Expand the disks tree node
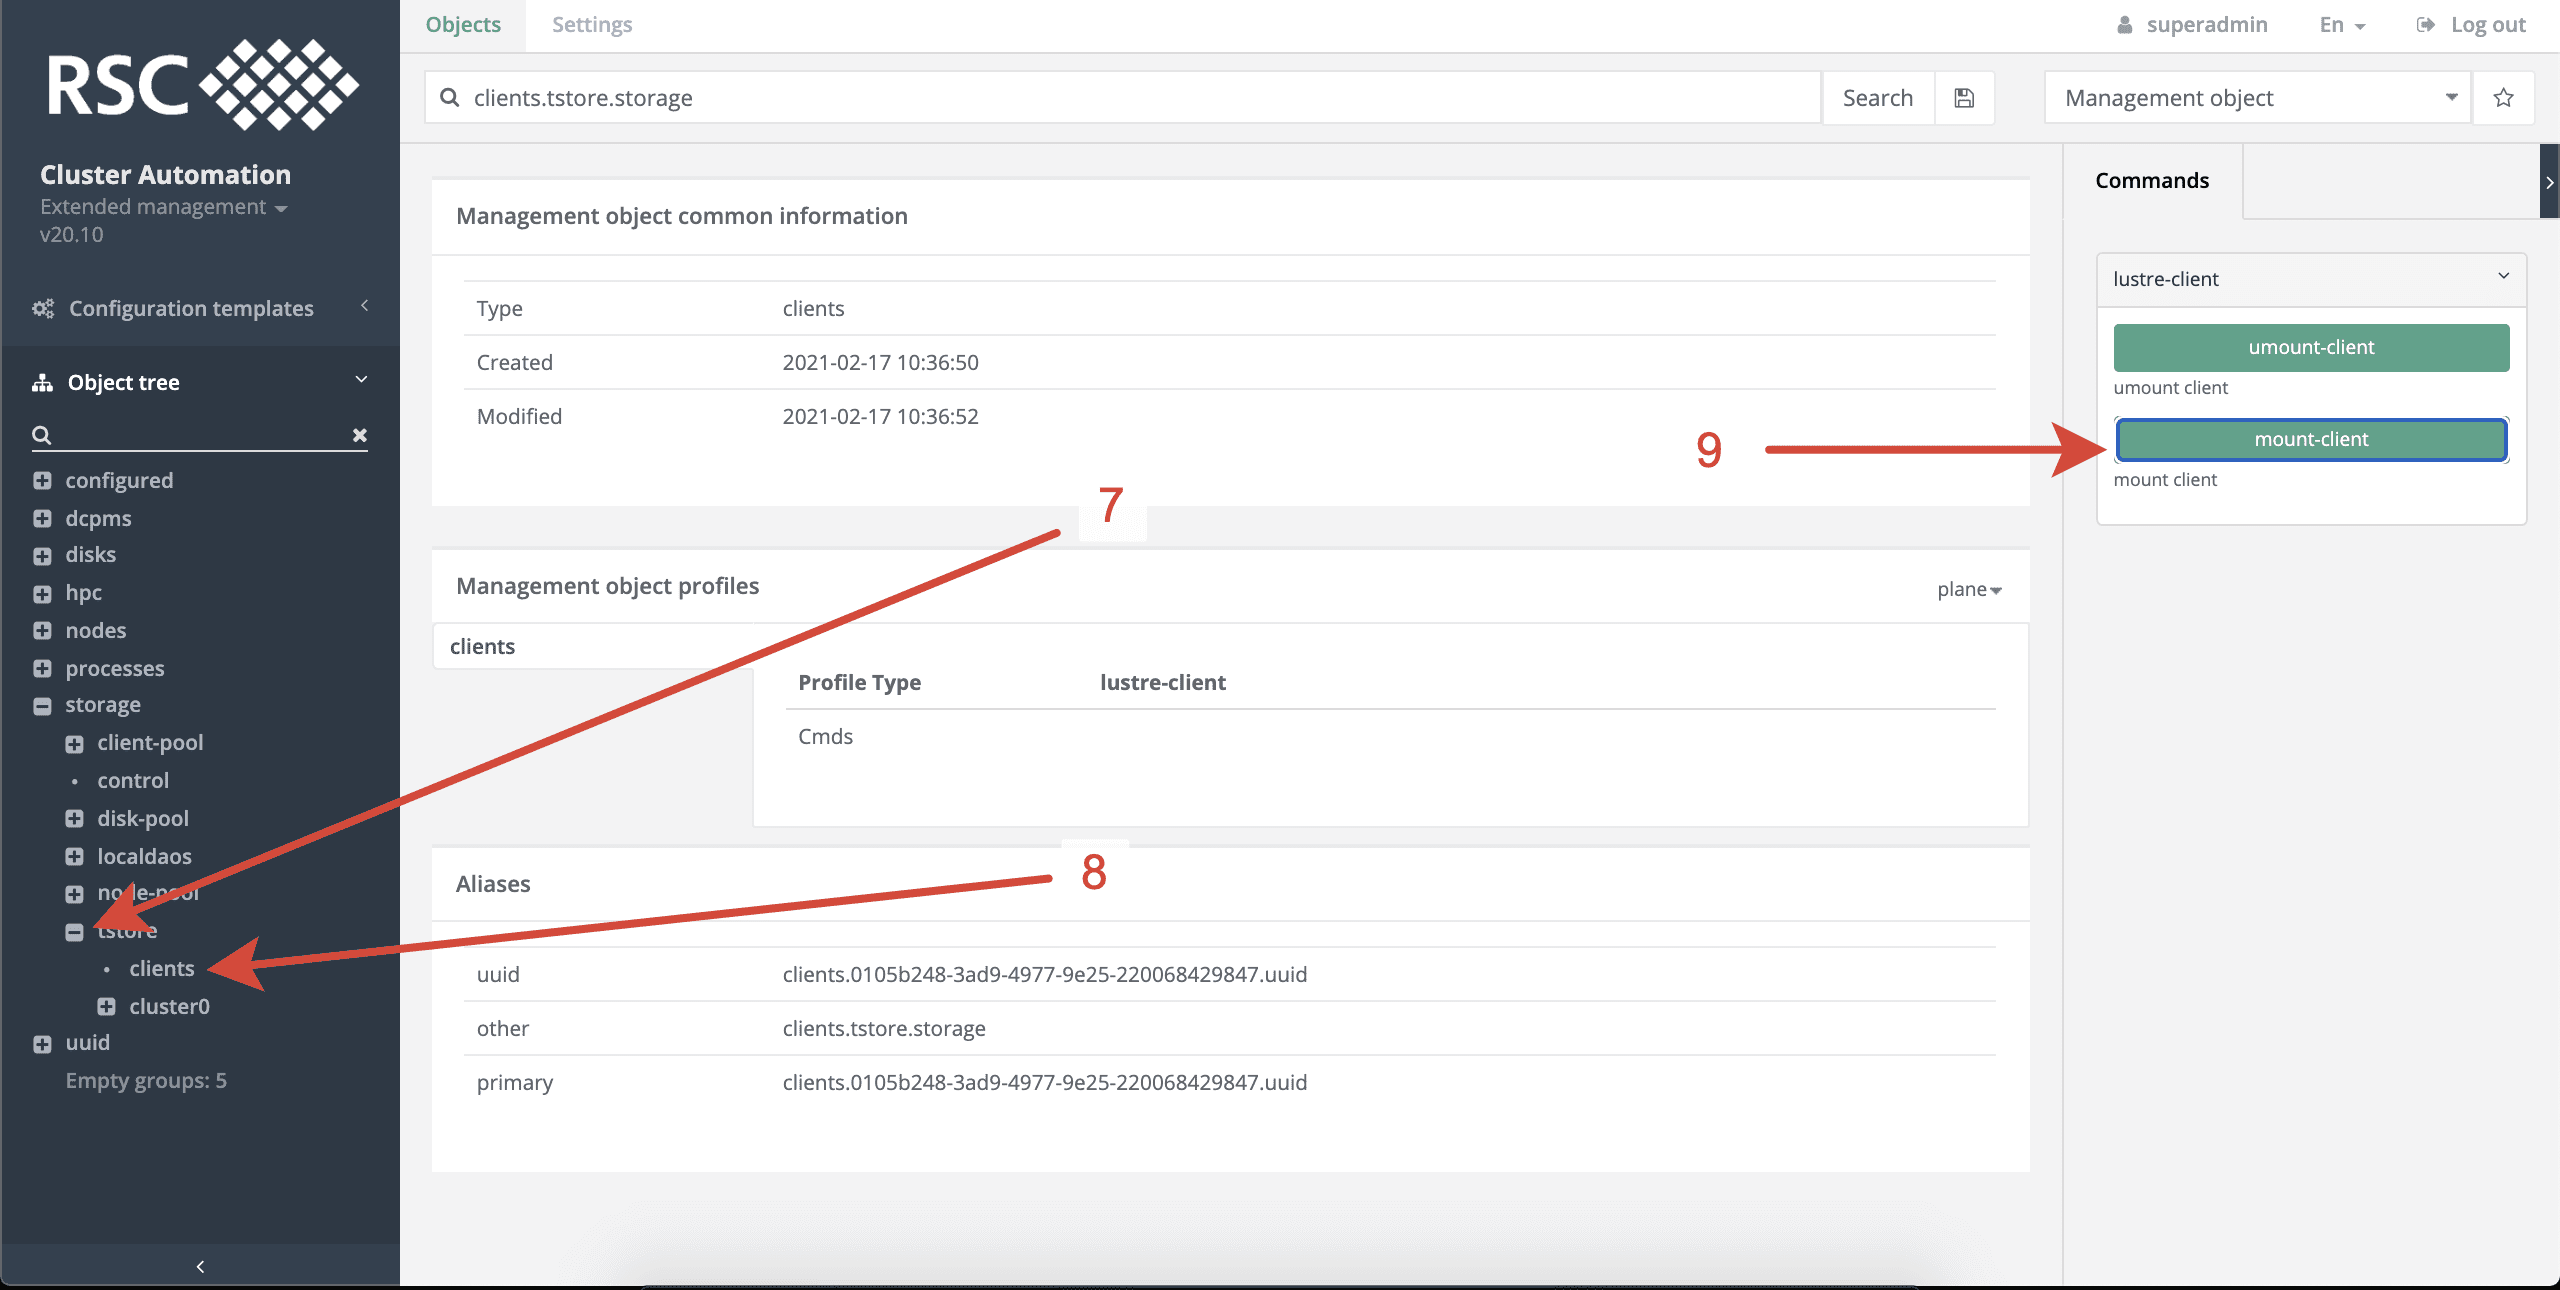Image resolution: width=2560 pixels, height=1290 pixels. click(42, 555)
